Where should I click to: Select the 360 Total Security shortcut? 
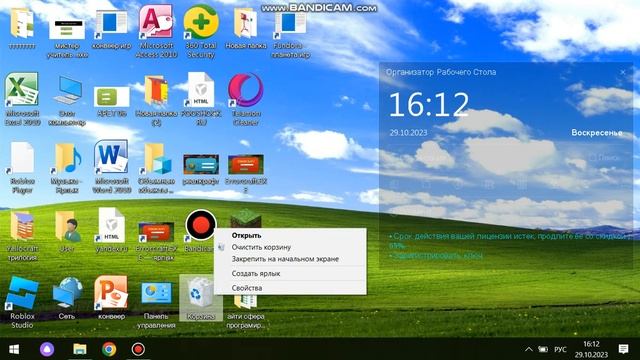(x=200, y=31)
